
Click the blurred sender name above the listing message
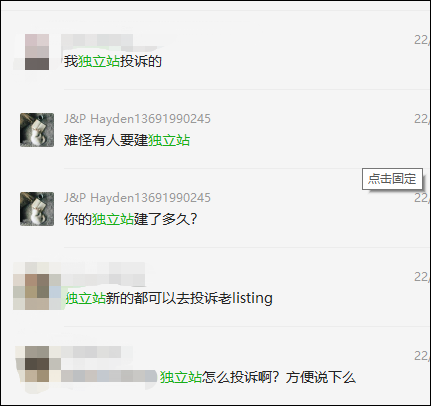(103, 275)
